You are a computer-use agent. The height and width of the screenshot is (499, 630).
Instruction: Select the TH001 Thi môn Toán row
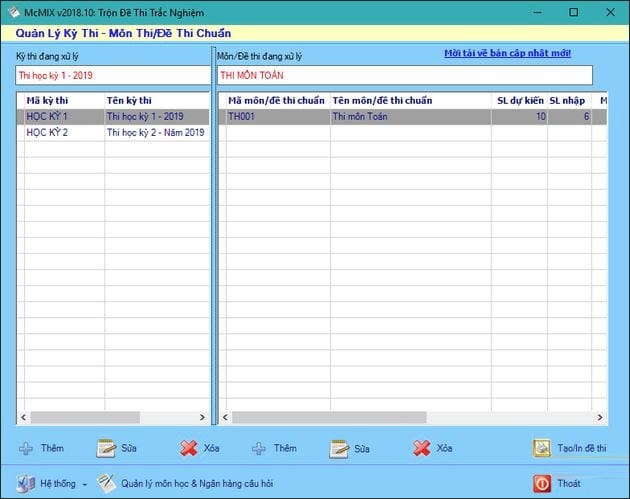(x=413, y=117)
